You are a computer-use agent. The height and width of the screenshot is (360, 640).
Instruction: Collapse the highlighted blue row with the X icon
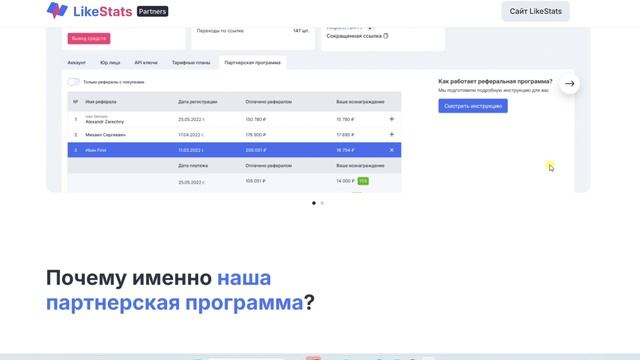(391, 150)
